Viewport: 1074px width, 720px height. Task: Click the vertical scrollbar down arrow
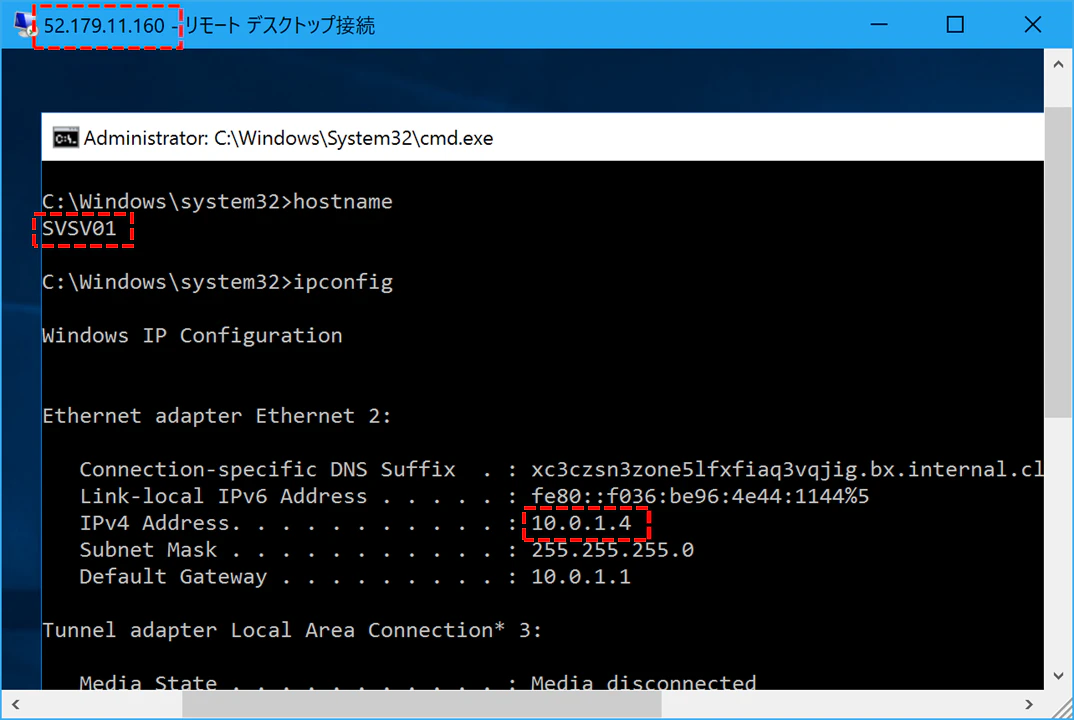pos(1058,675)
